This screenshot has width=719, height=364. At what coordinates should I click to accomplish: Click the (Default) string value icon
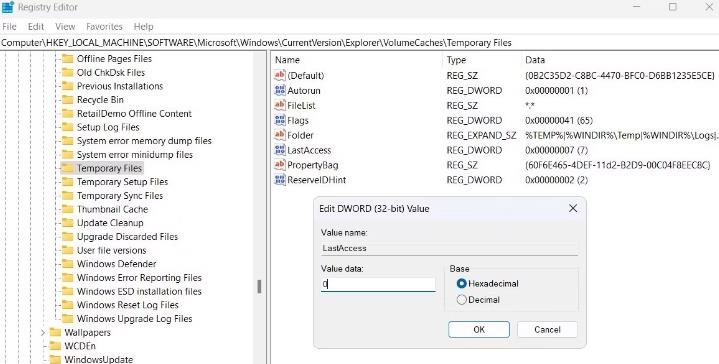(280, 76)
